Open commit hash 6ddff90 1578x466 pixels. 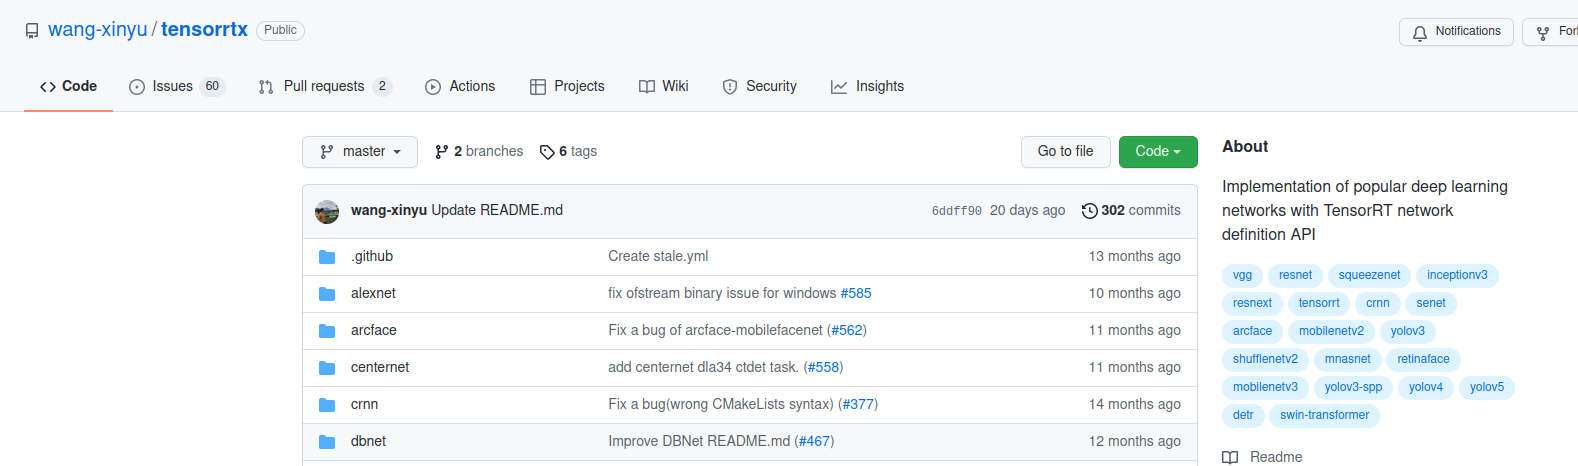(x=956, y=211)
